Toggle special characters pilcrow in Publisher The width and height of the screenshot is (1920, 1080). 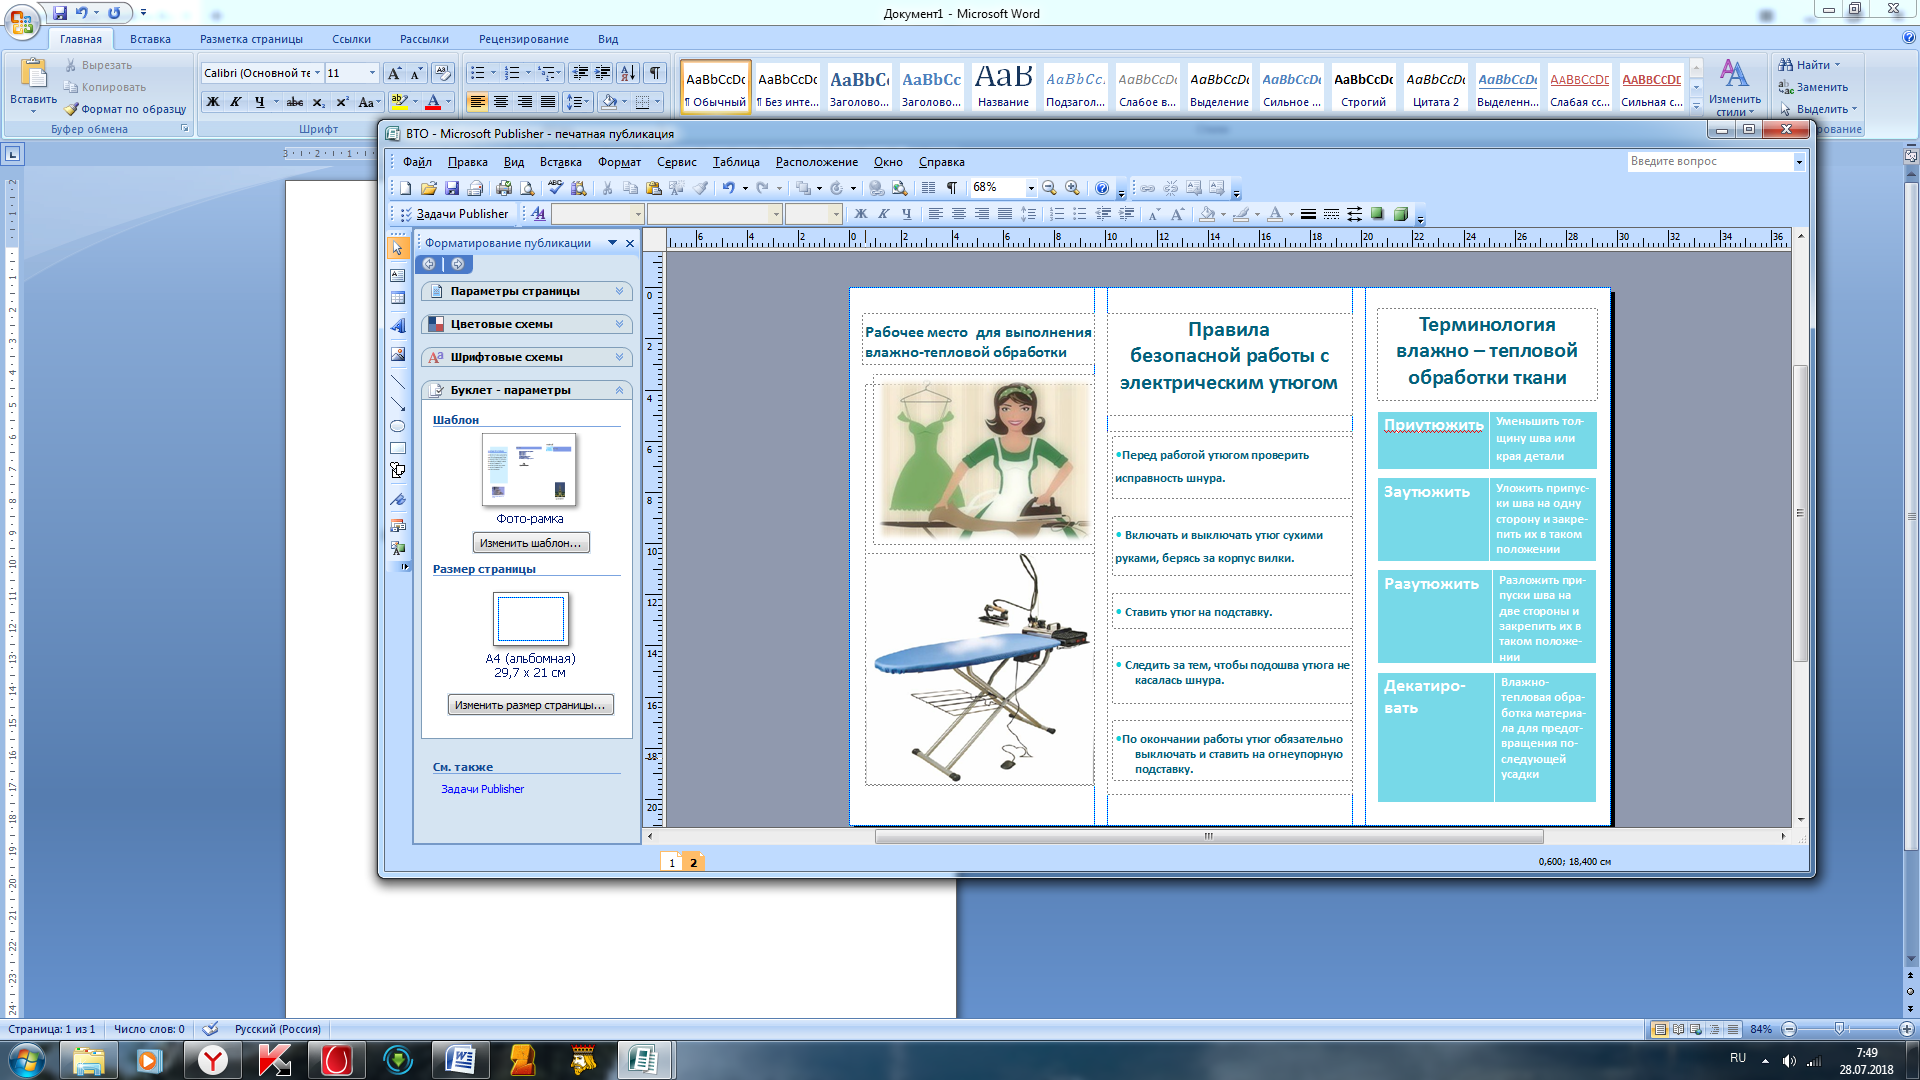tap(952, 188)
